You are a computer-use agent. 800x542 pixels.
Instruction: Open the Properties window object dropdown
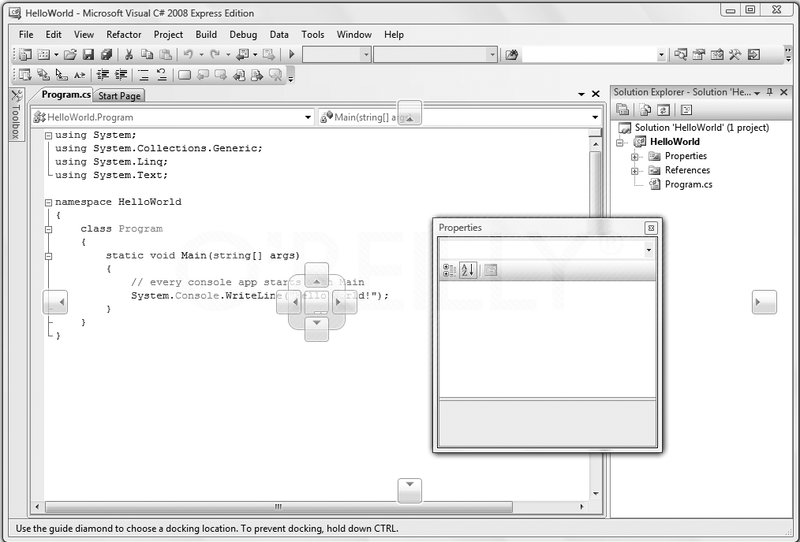[x=648, y=250]
